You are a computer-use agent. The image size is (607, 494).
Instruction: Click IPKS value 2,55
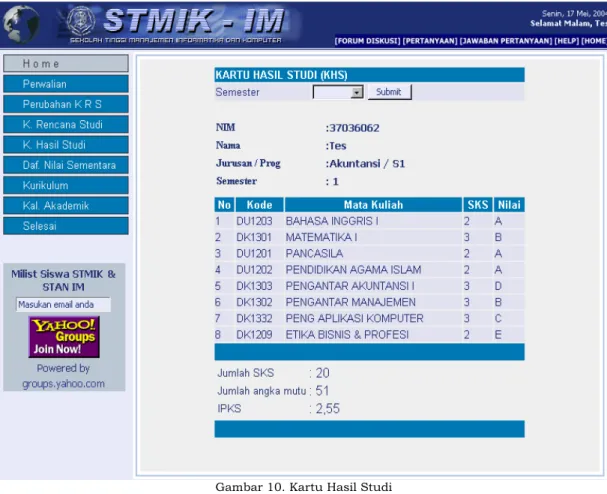328,409
